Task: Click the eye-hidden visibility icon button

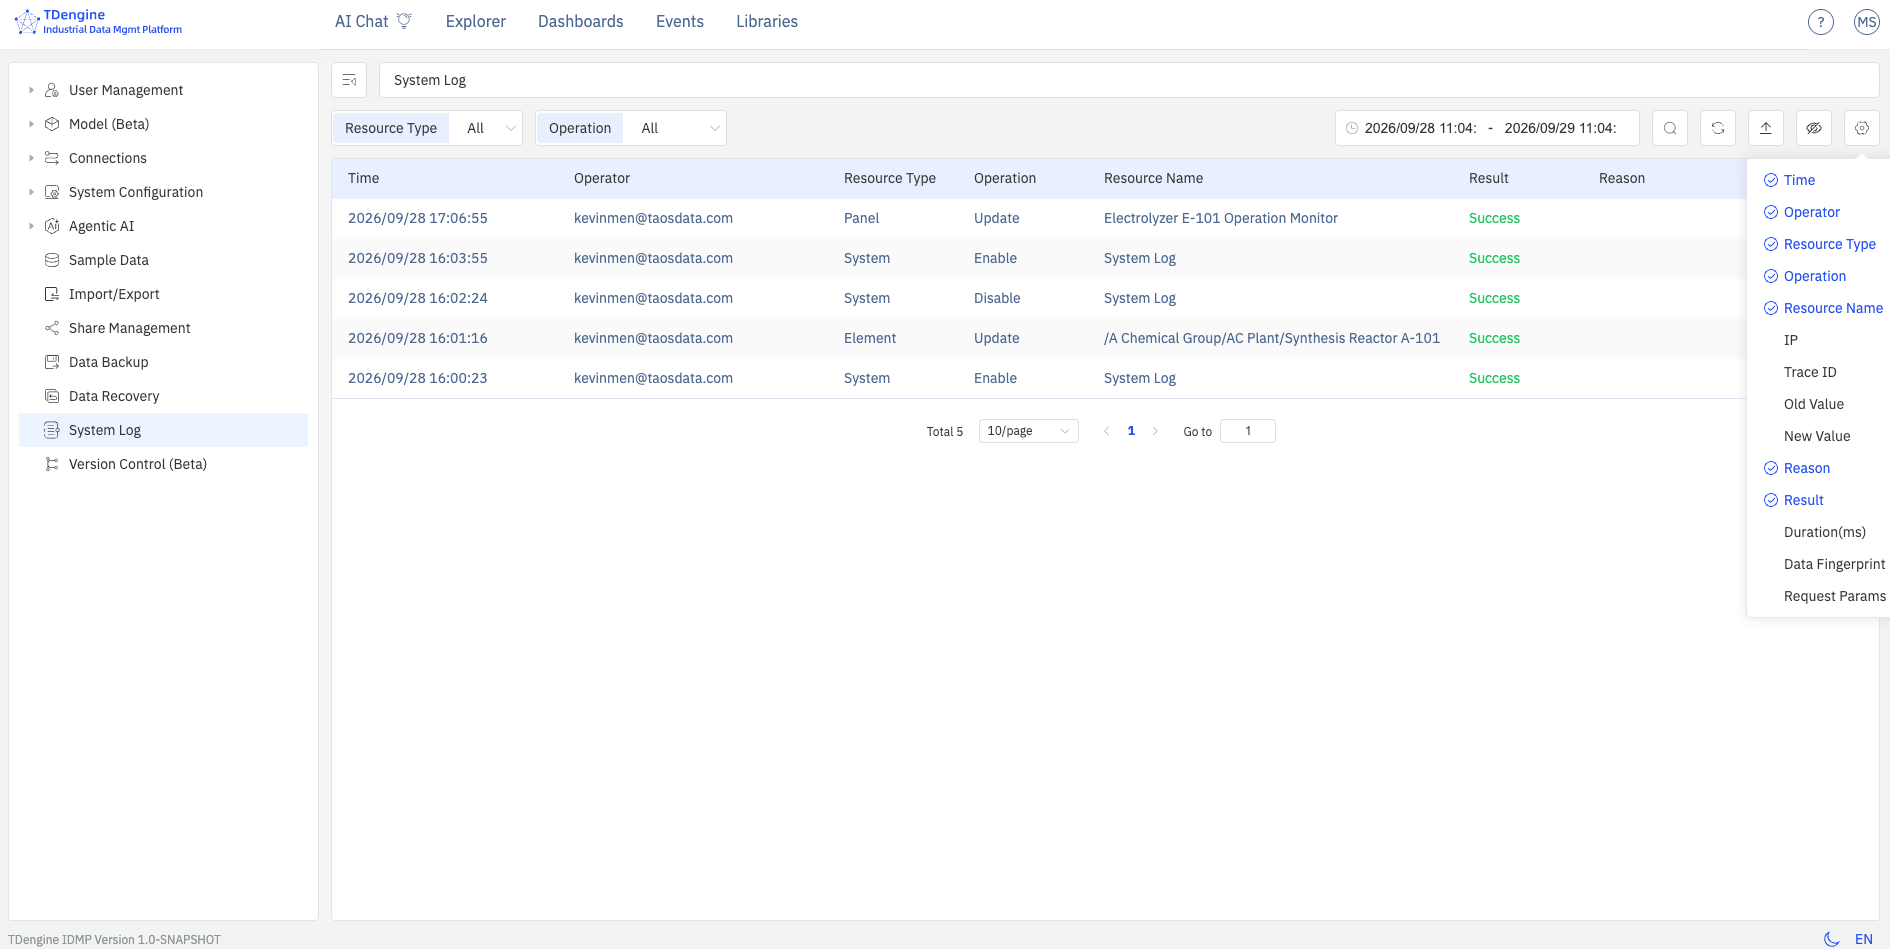Action: click(x=1814, y=128)
